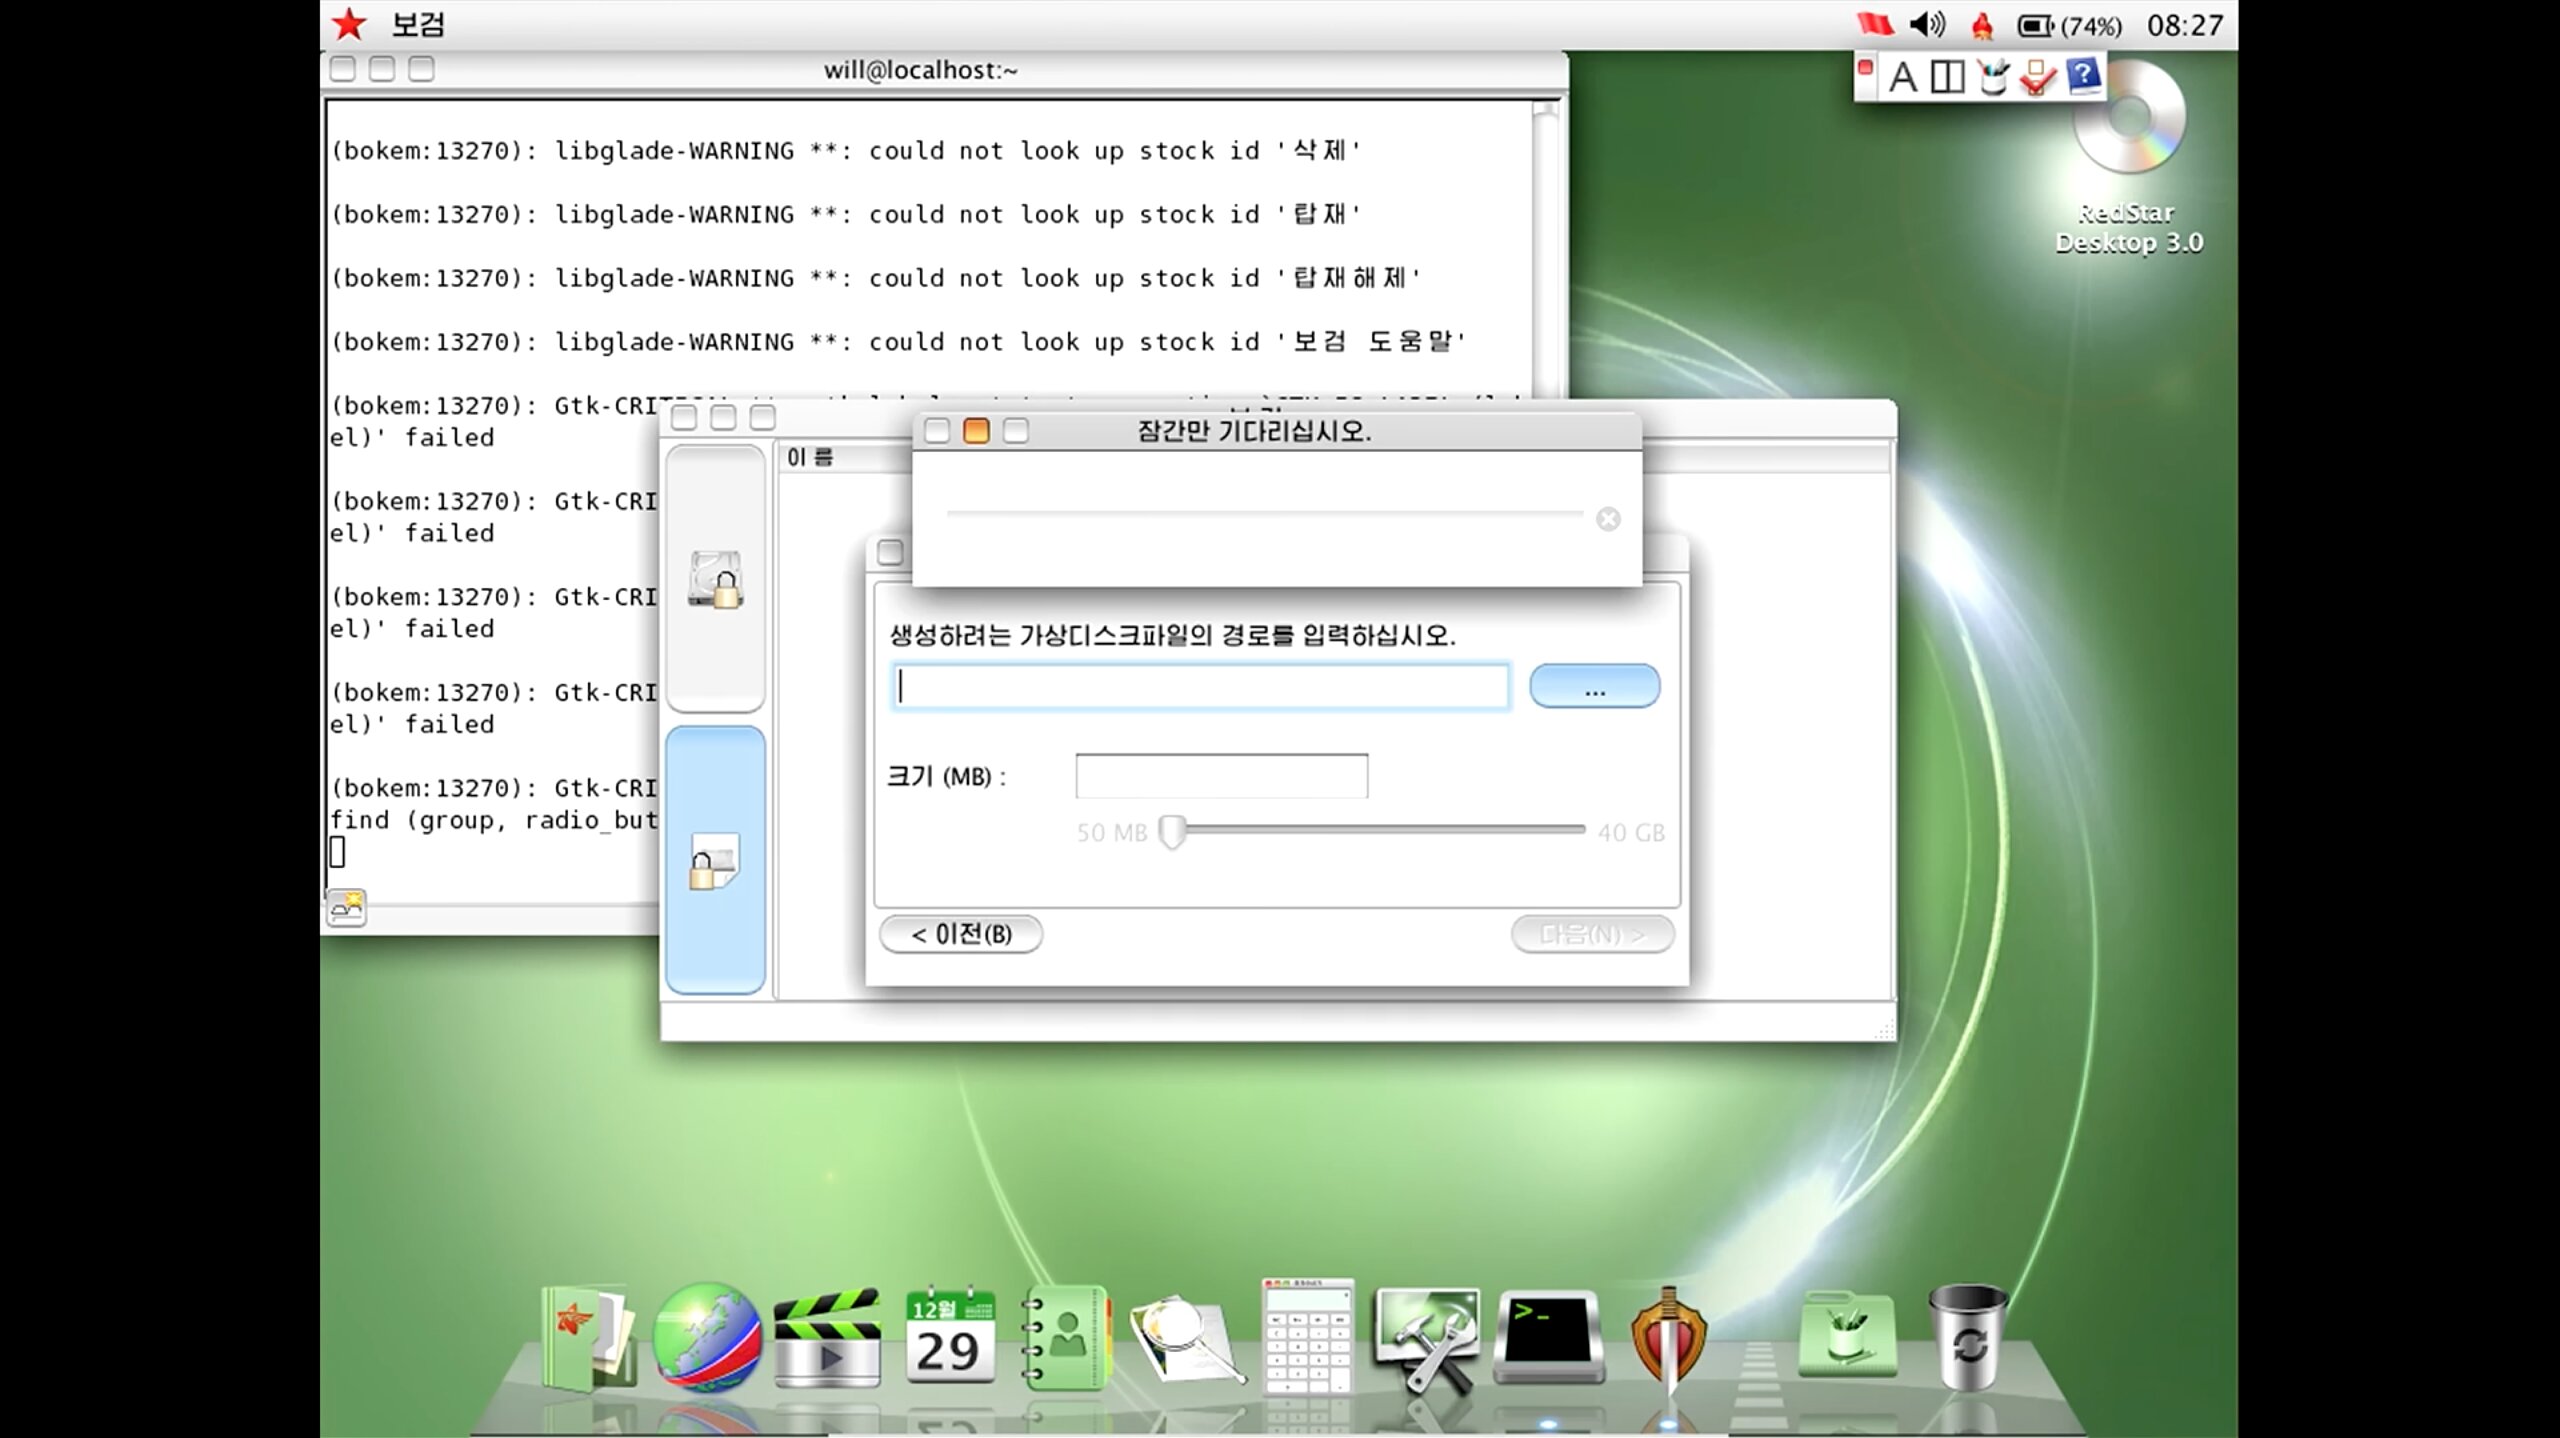Click the "..." browse button
Viewport: 2560px width, 1438px height.
1594,686
